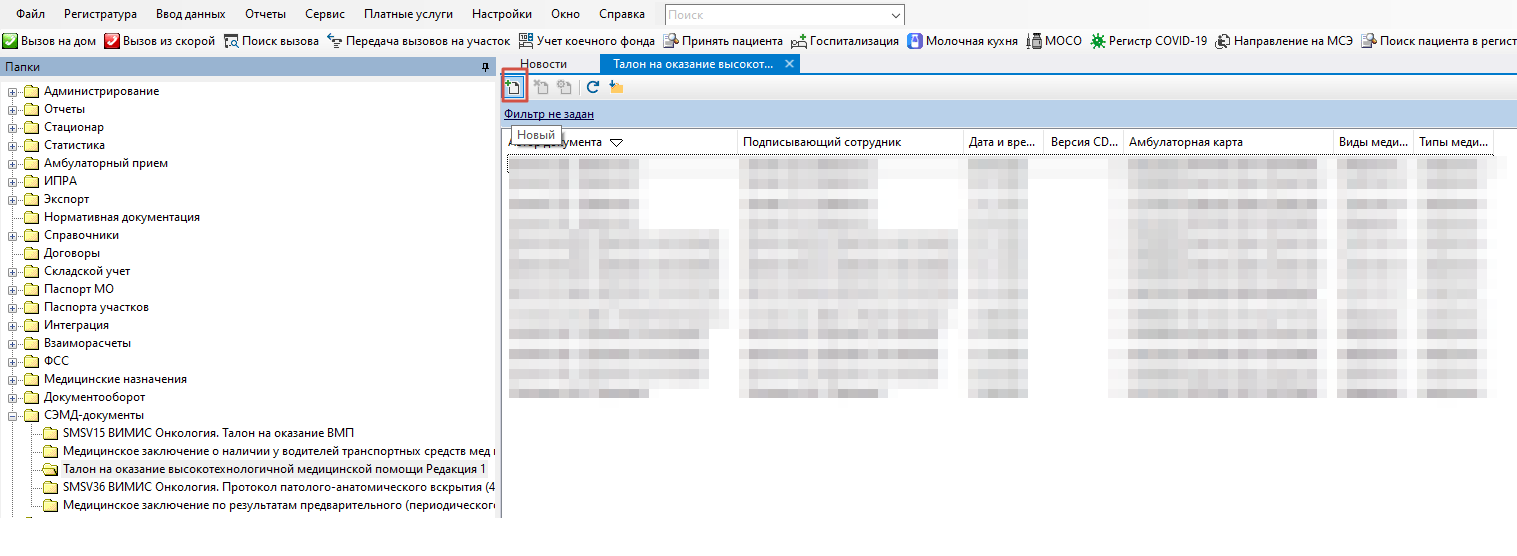Select SMSV36 ВИМИС Онкология. Протокол патолого-анатомического вскрытия
The width and height of the screenshot is (1517, 556).
click(x=280, y=487)
